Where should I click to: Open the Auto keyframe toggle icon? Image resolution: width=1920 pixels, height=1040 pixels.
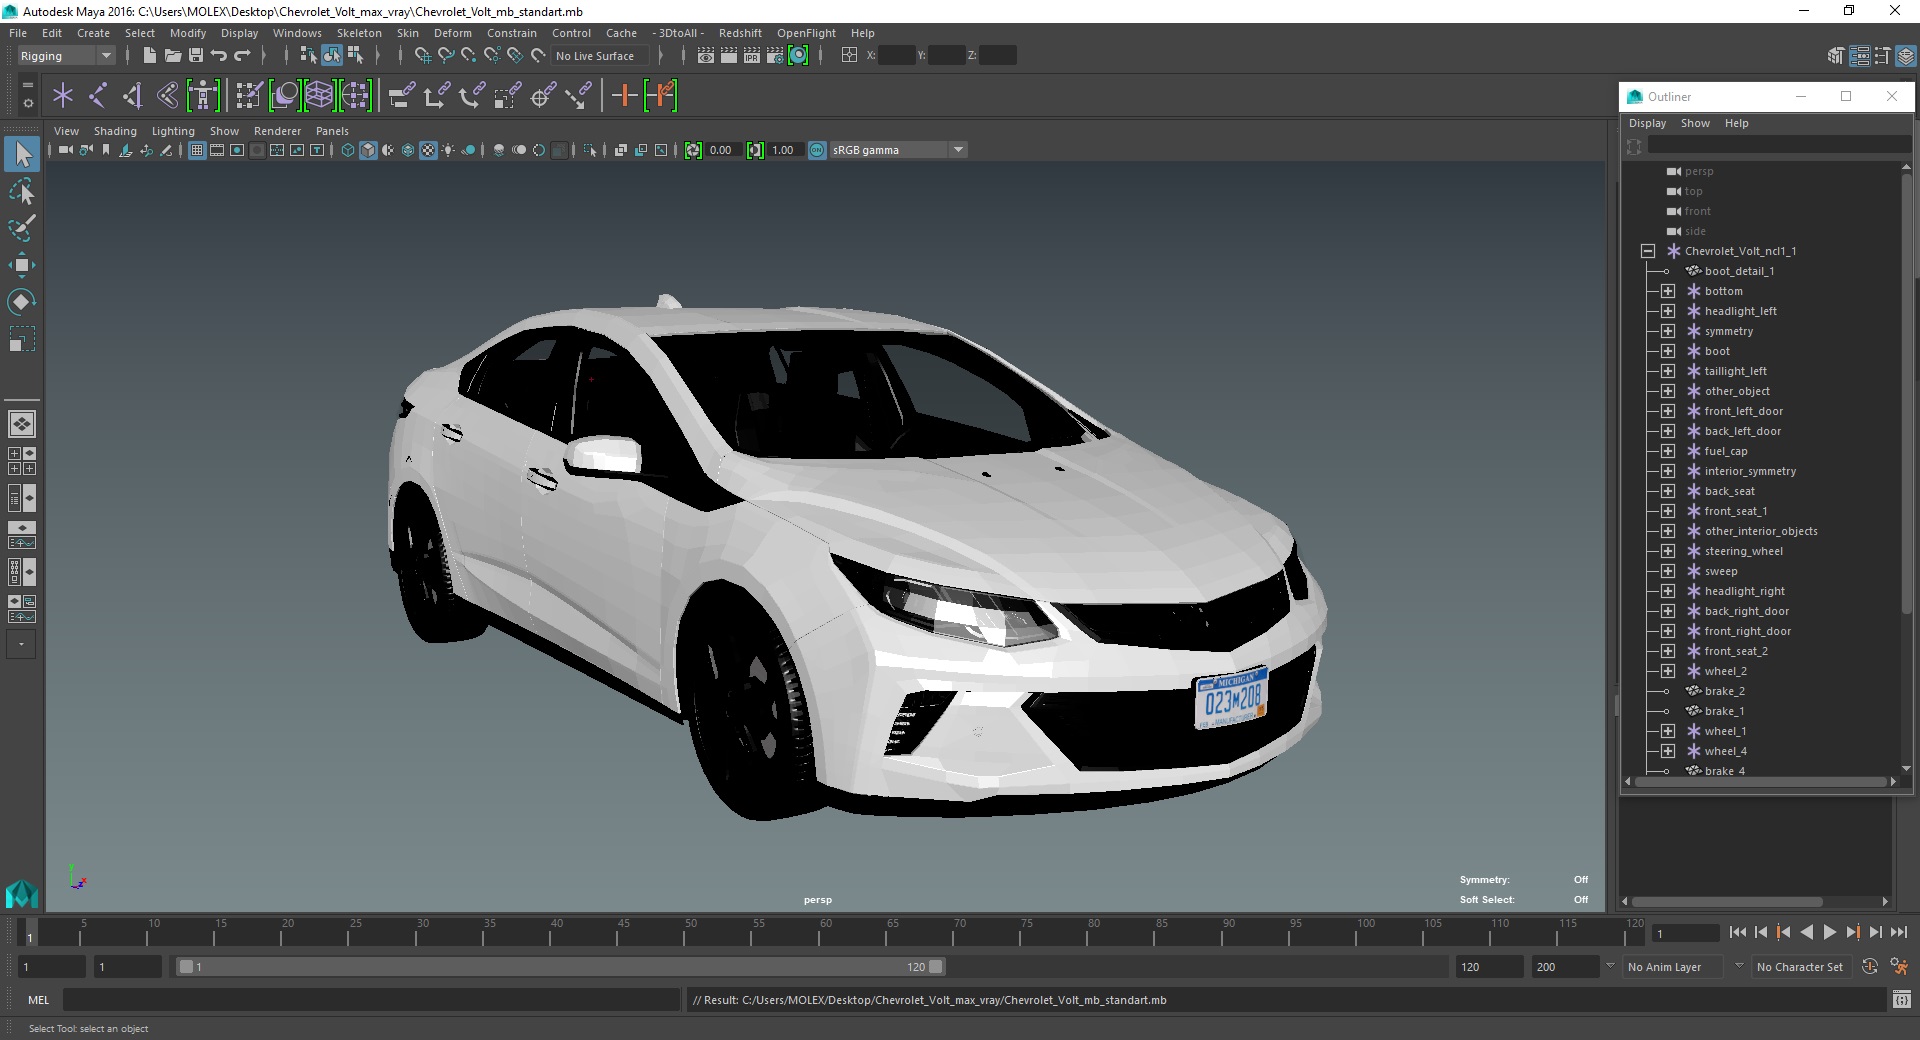(x=1870, y=967)
